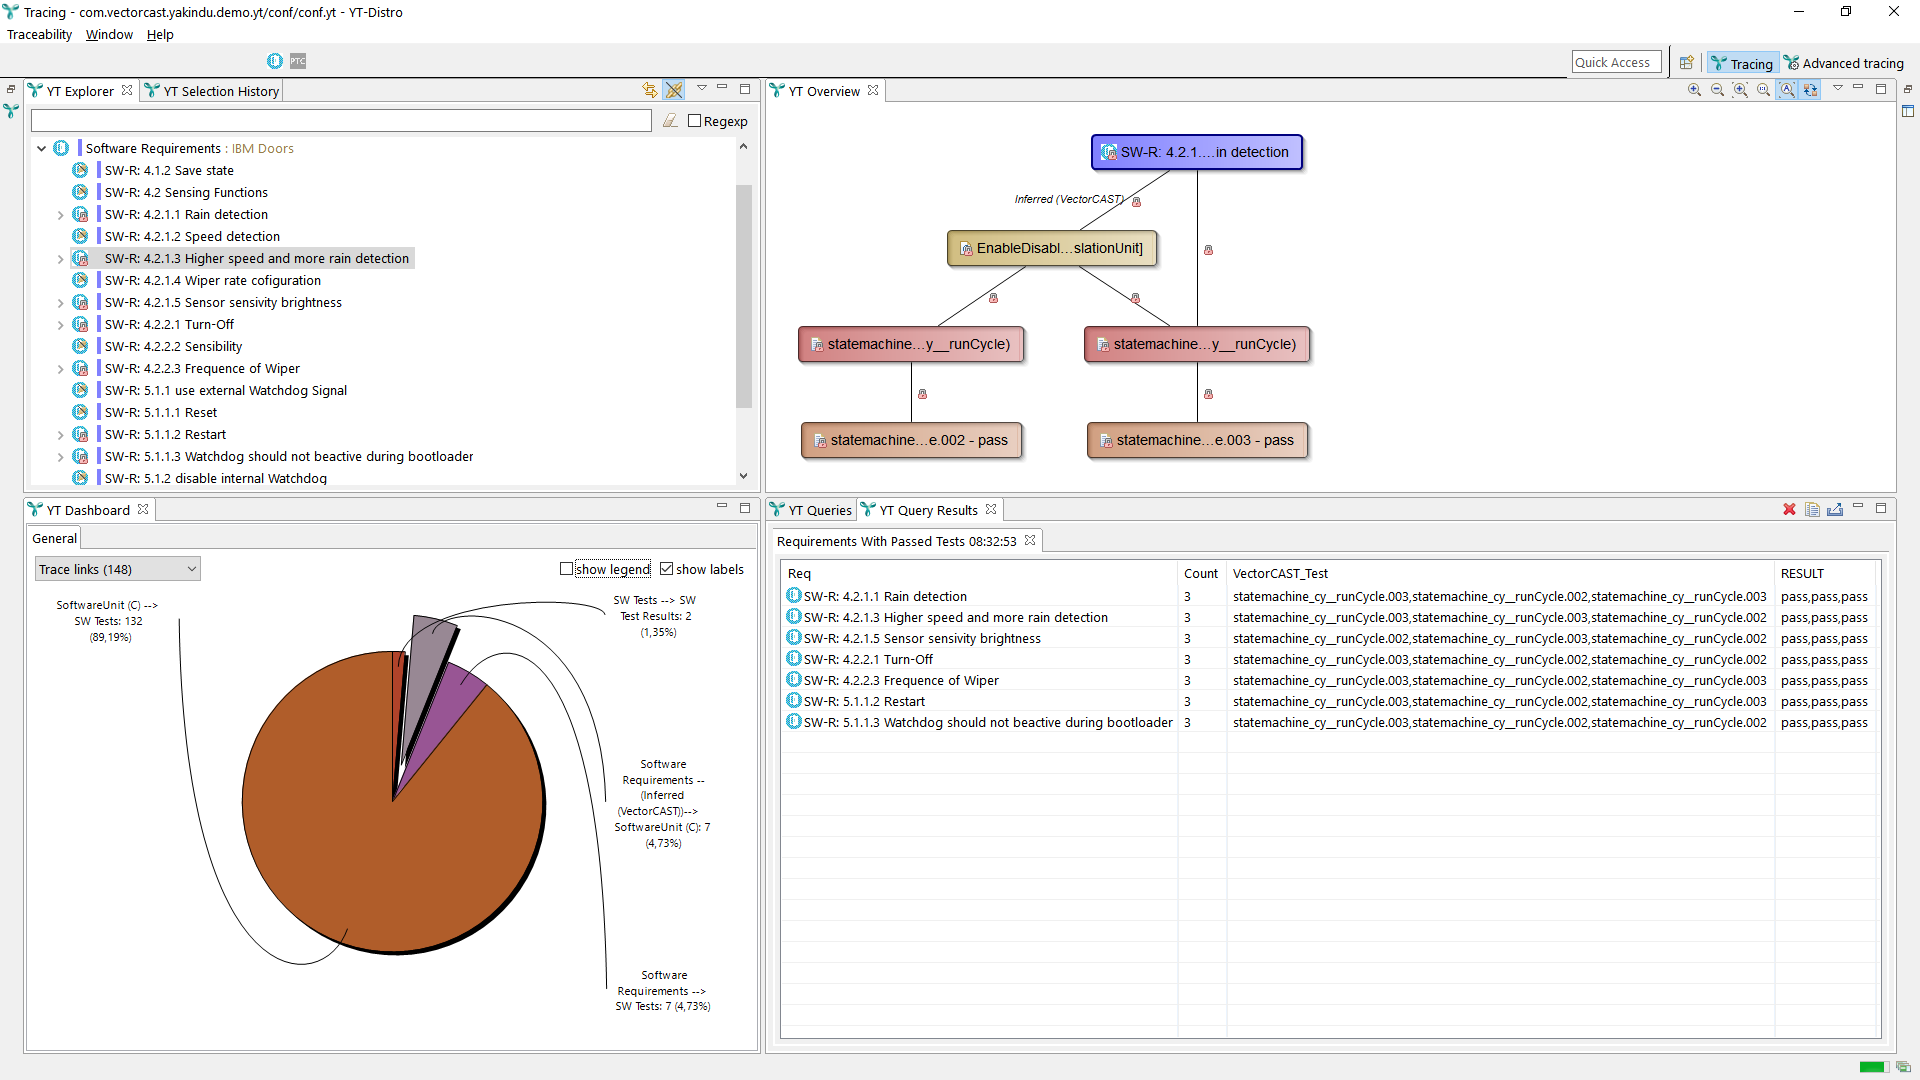This screenshot has width=1920, height=1080.
Task: Reset zoom to 1:1 in YT Overview
Action: [x=1763, y=90]
